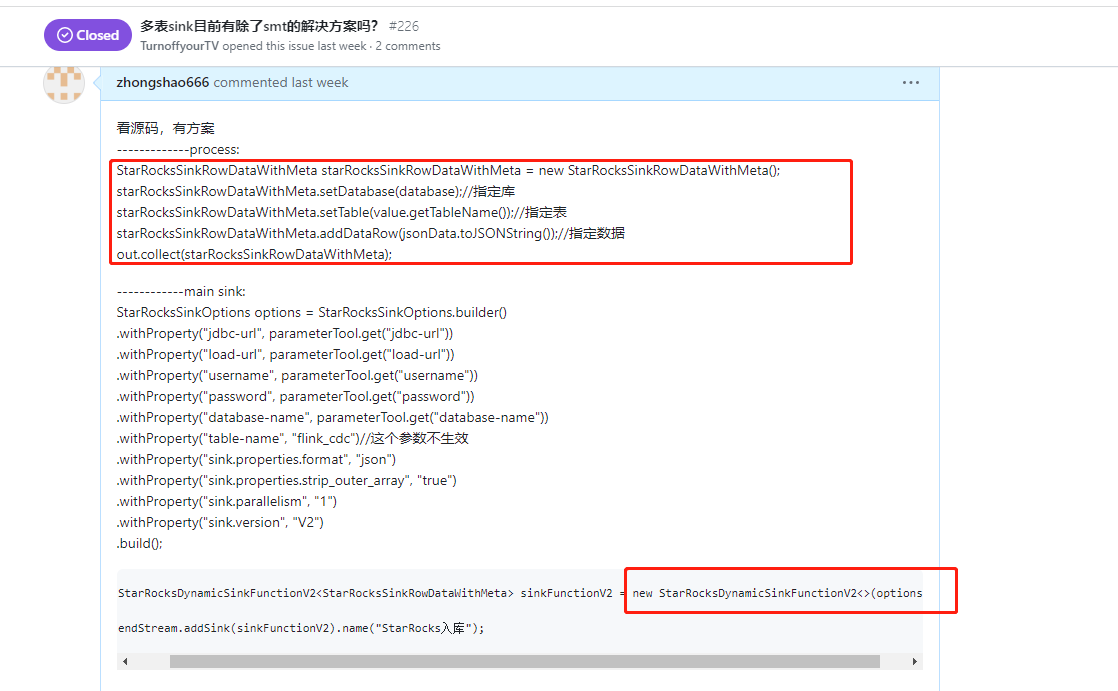Click the "------------main sink:" line

point(181,292)
